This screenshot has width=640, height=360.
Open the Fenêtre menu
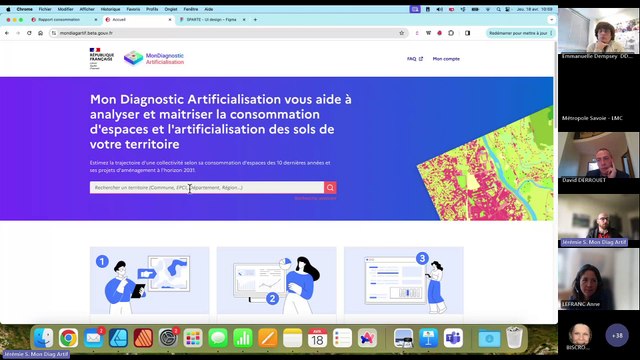pyautogui.click(x=191, y=9)
